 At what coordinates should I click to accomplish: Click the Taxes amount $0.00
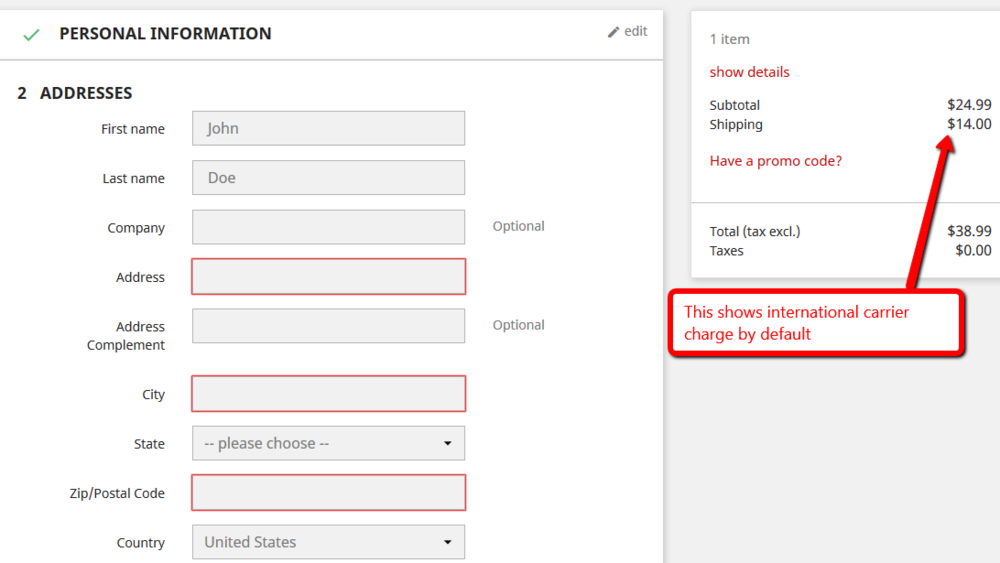tap(973, 250)
